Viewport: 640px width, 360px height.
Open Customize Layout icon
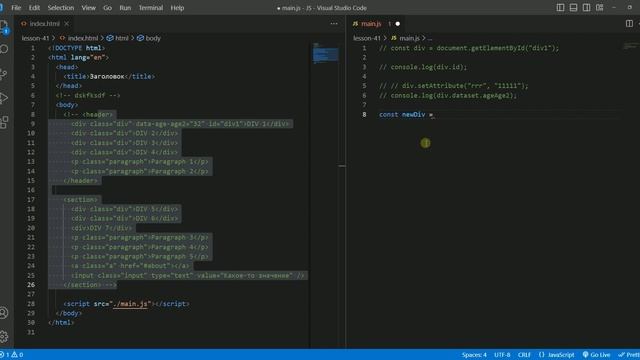pyautogui.click(x=599, y=8)
